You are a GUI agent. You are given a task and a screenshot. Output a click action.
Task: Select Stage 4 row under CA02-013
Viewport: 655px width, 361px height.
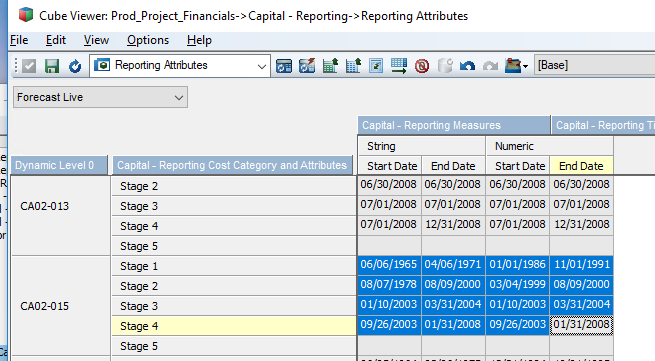234,226
